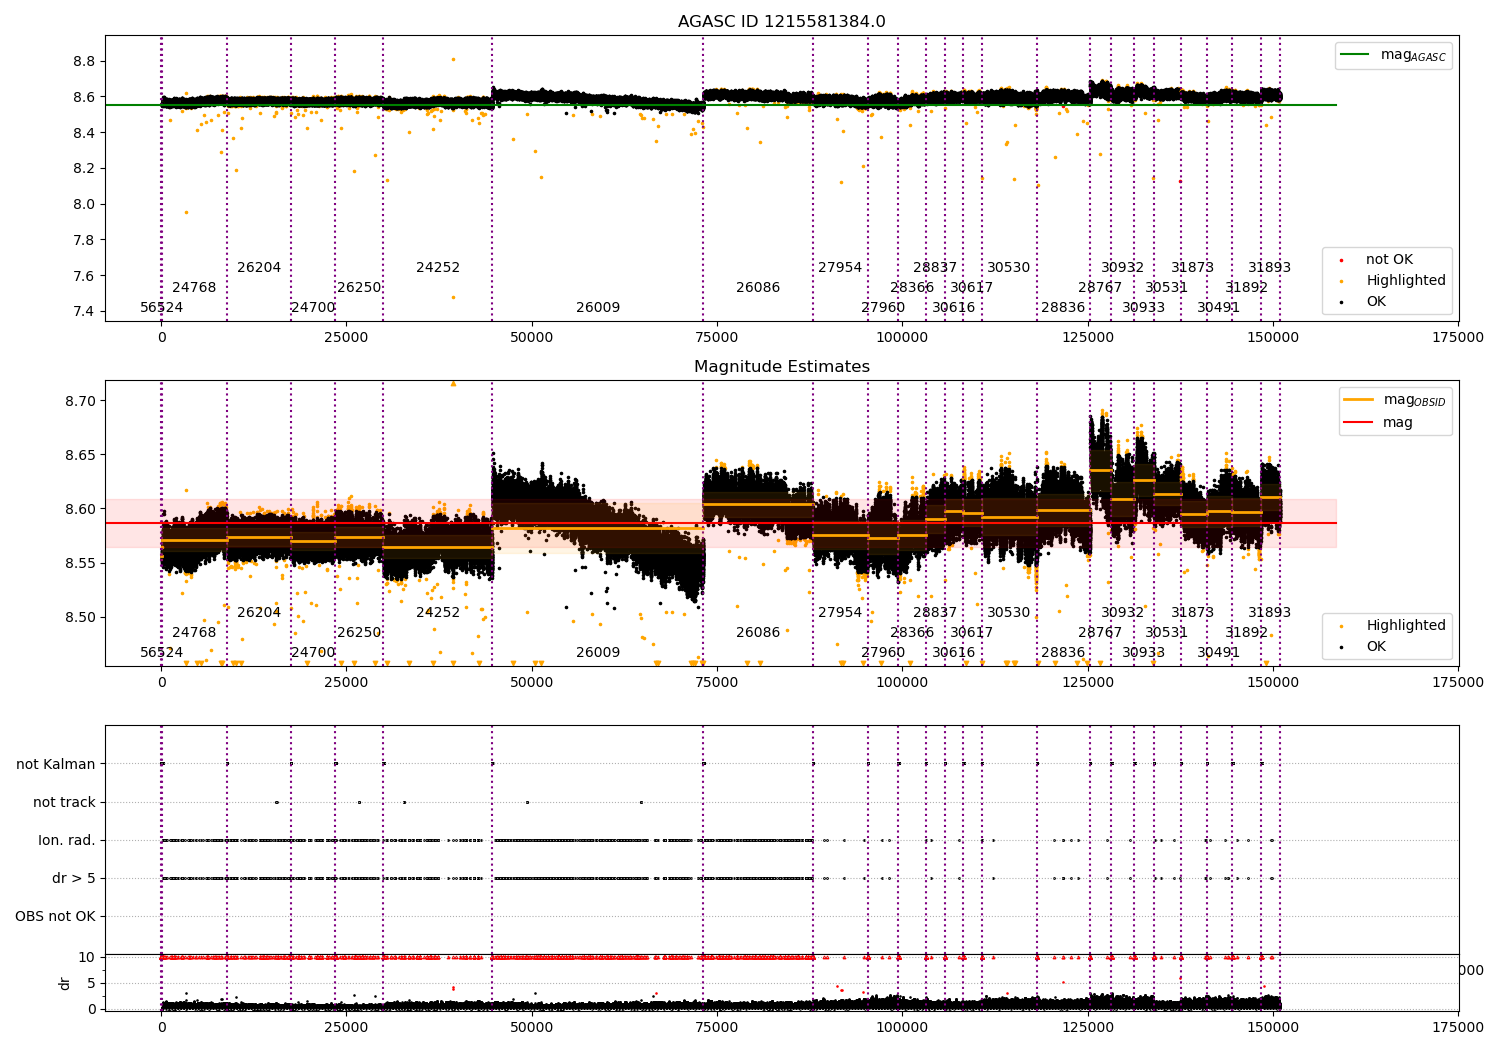Screen dimensions: 1500x1050
Task: Click obsid label 56524 in middle plot
Action: coord(162,652)
